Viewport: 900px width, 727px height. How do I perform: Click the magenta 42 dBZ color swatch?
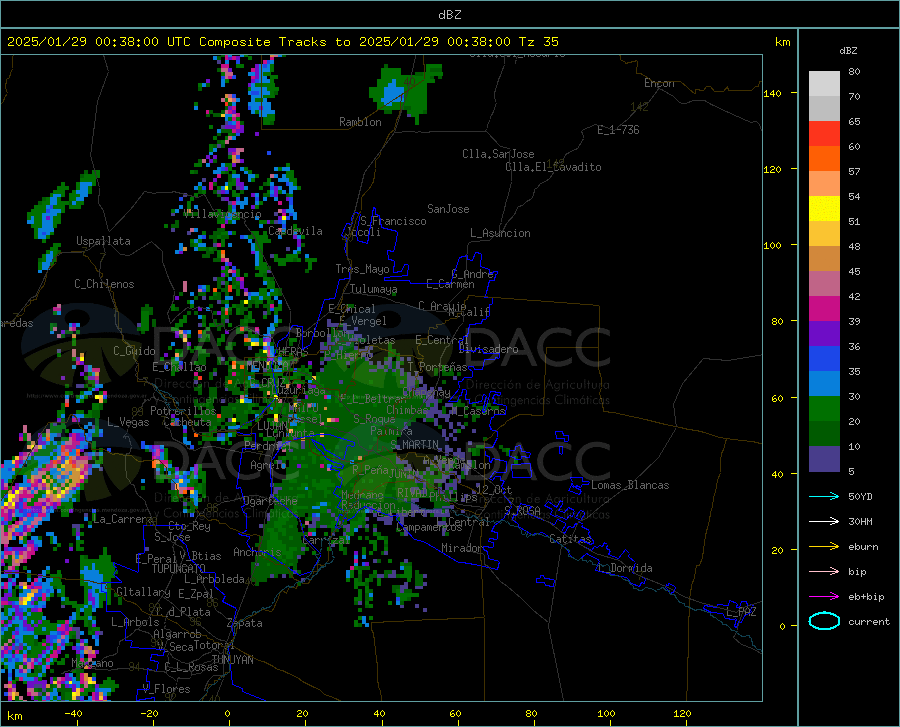tap(824, 309)
